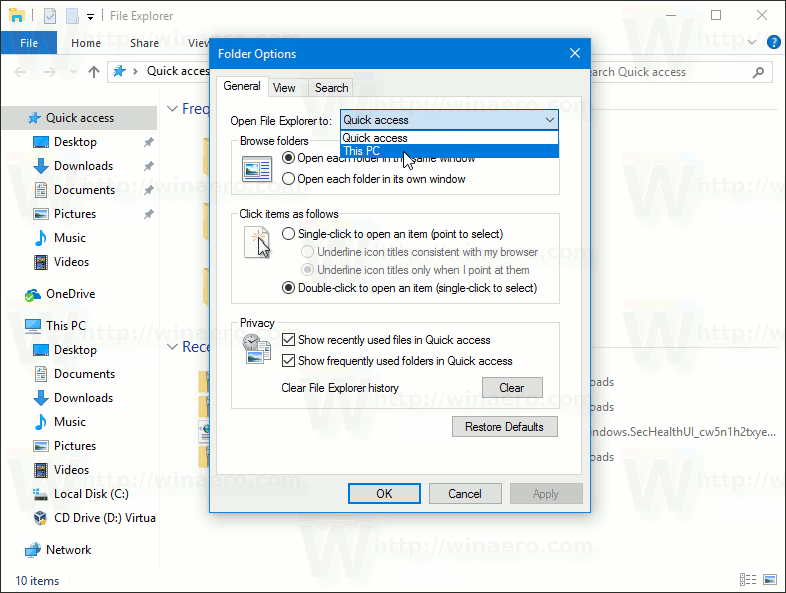Screen dimensions: 786x593
Task: Switch to the Share ribbon tab
Action: pyautogui.click(x=144, y=43)
